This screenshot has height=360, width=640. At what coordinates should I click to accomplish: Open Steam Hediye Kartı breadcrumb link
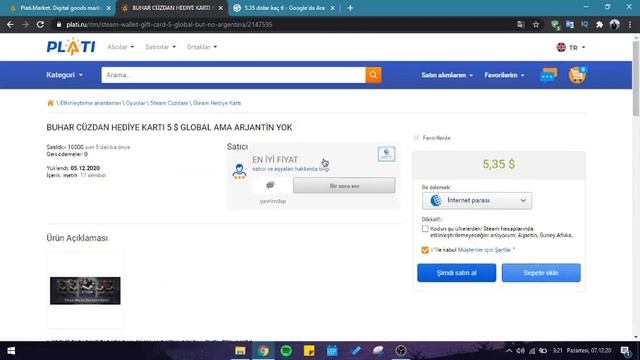(x=217, y=103)
